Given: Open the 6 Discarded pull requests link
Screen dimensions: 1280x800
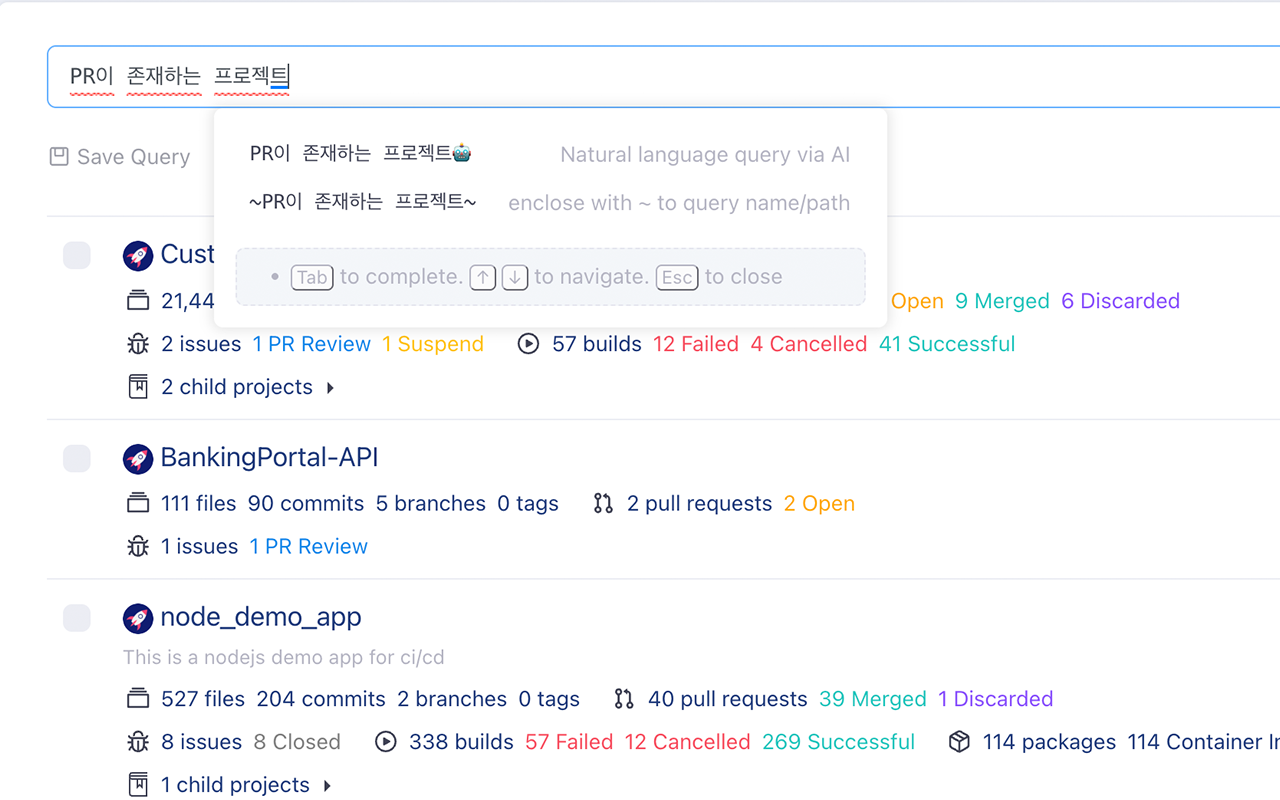Looking at the screenshot, I should click(1121, 301).
